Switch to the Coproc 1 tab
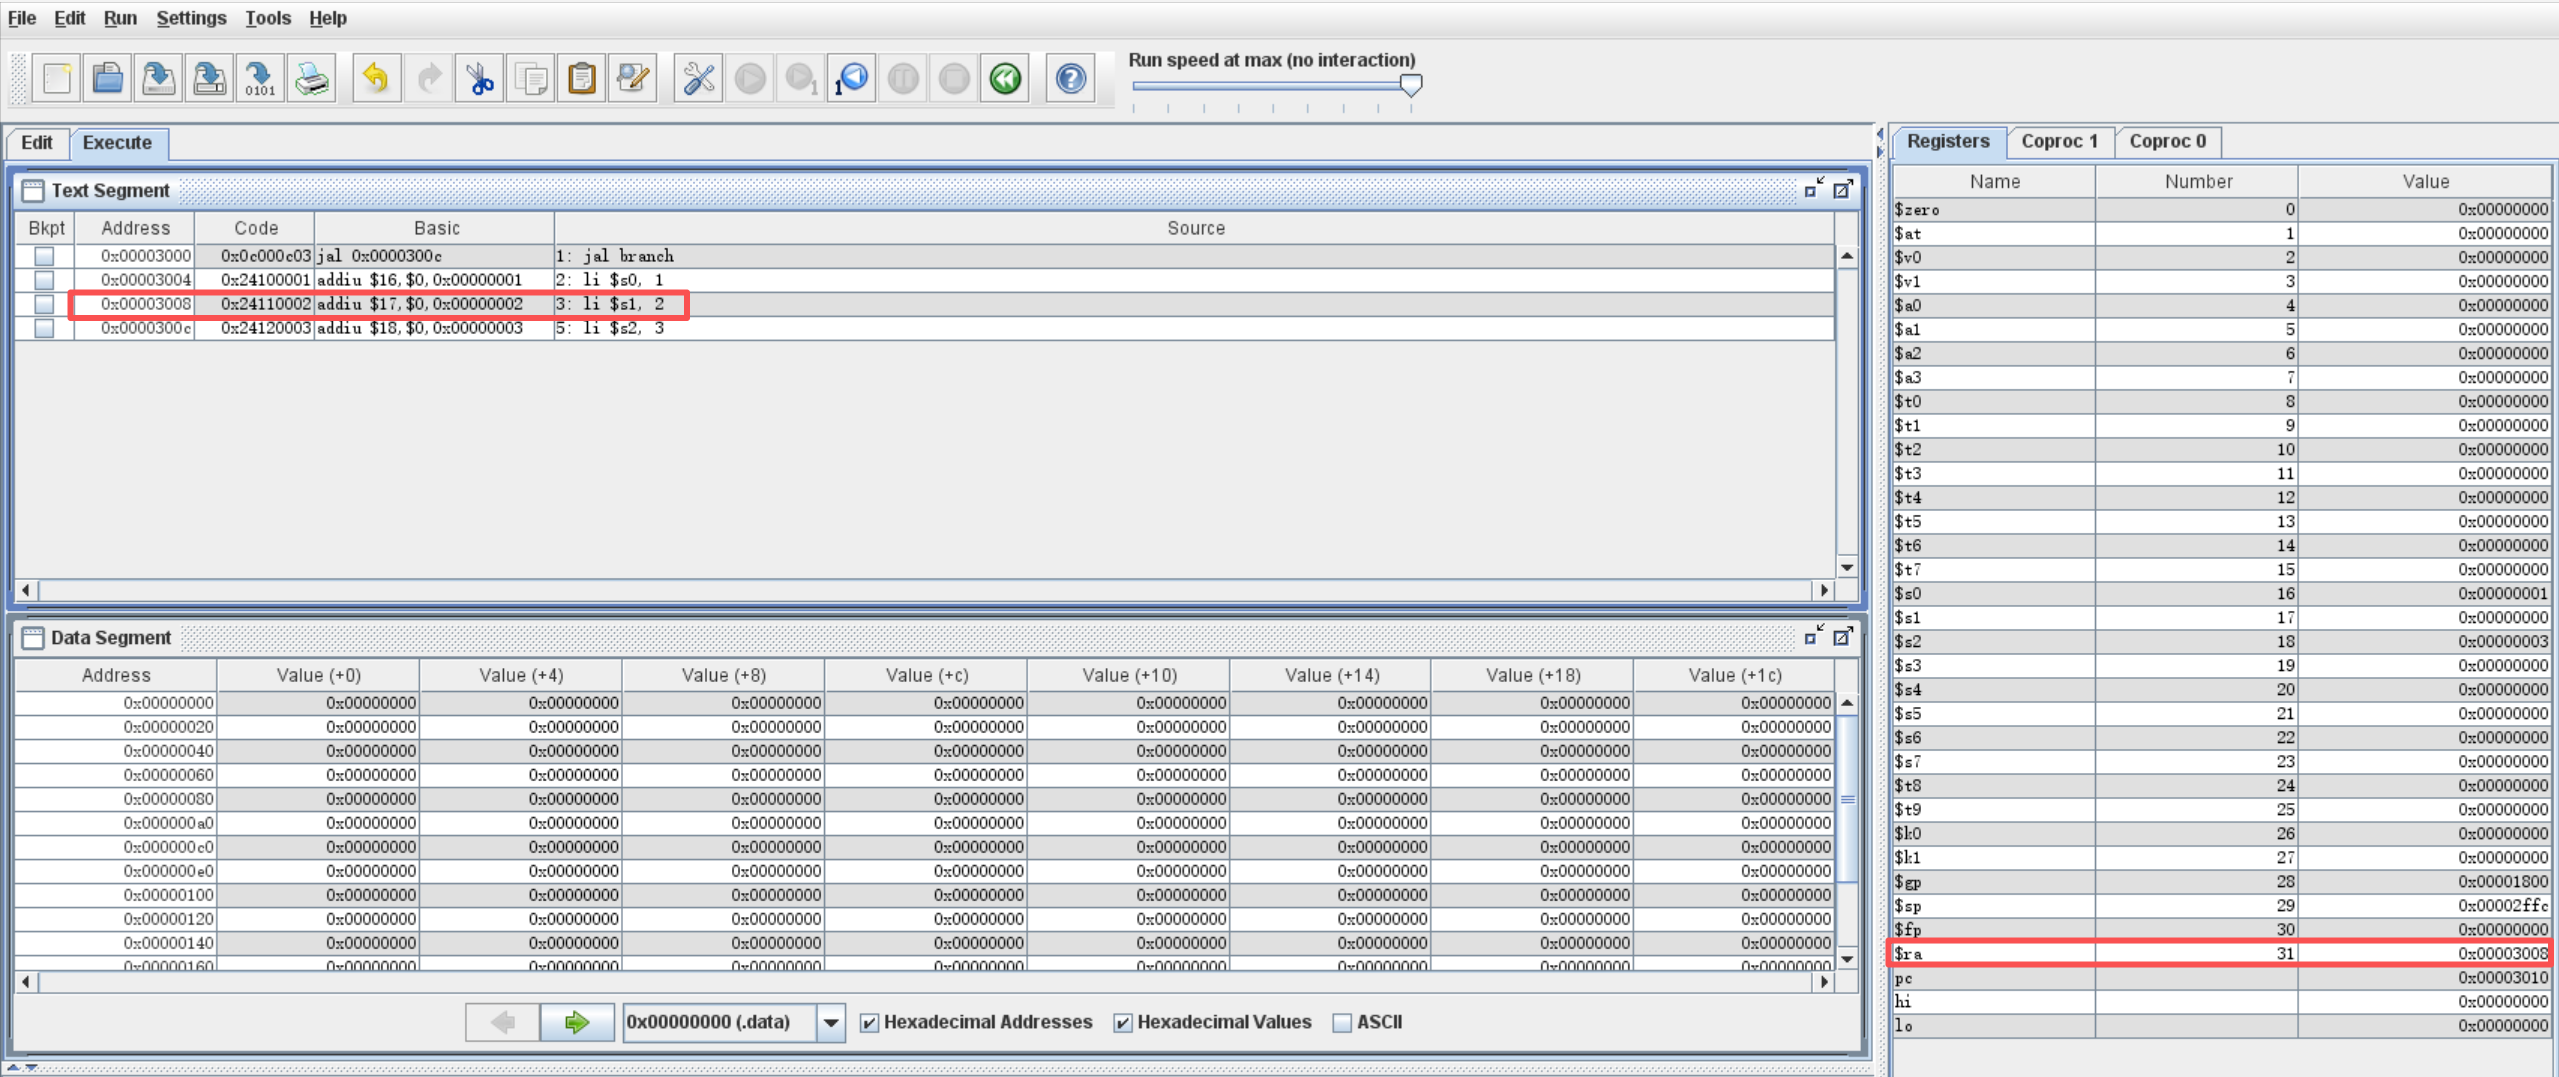Screen dimensions: 2559x1077 pyautogui.click(x=2058, y=141)
